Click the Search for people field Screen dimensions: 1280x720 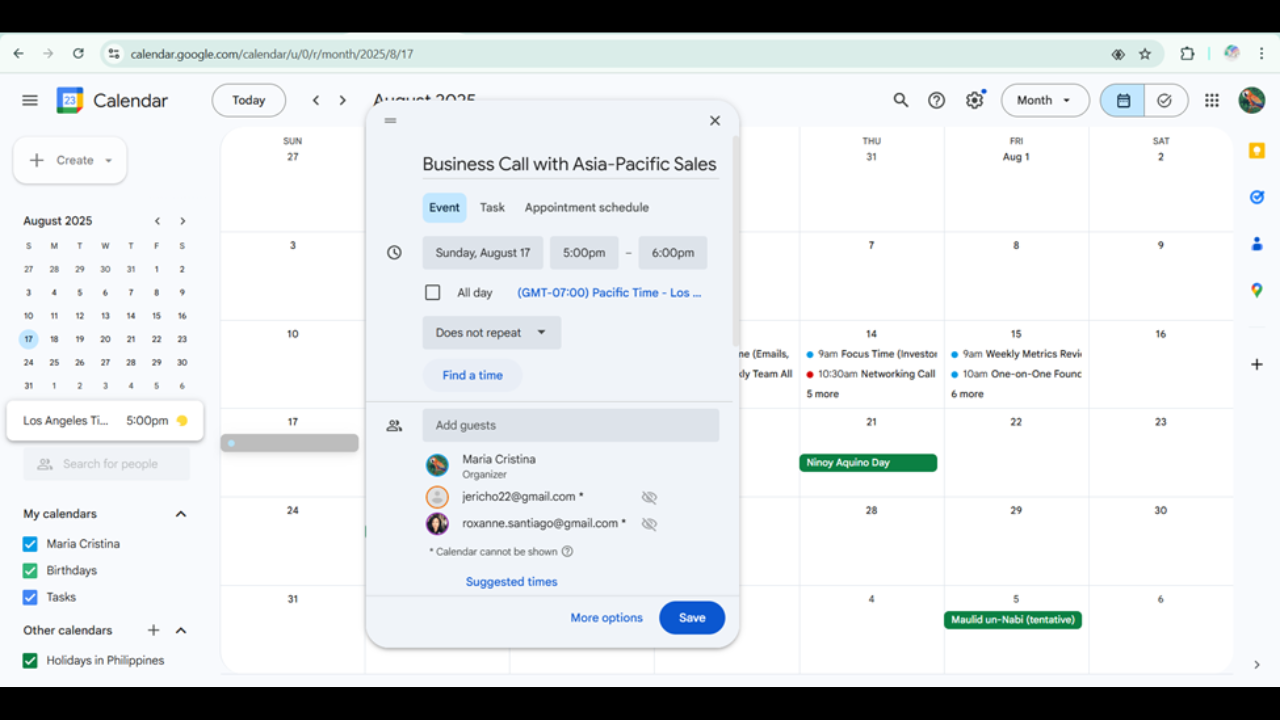pos(106,464)
